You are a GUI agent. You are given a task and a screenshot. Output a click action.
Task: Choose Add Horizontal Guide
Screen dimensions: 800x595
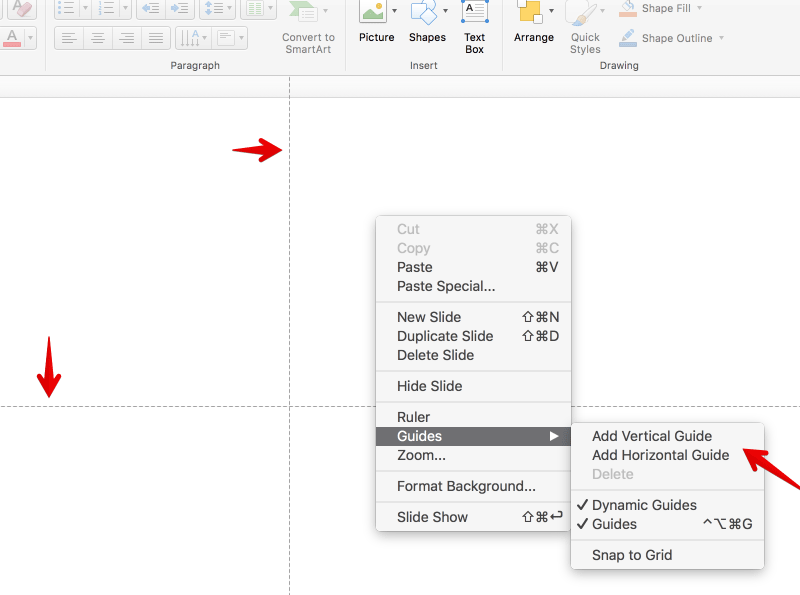click(660, 455)
